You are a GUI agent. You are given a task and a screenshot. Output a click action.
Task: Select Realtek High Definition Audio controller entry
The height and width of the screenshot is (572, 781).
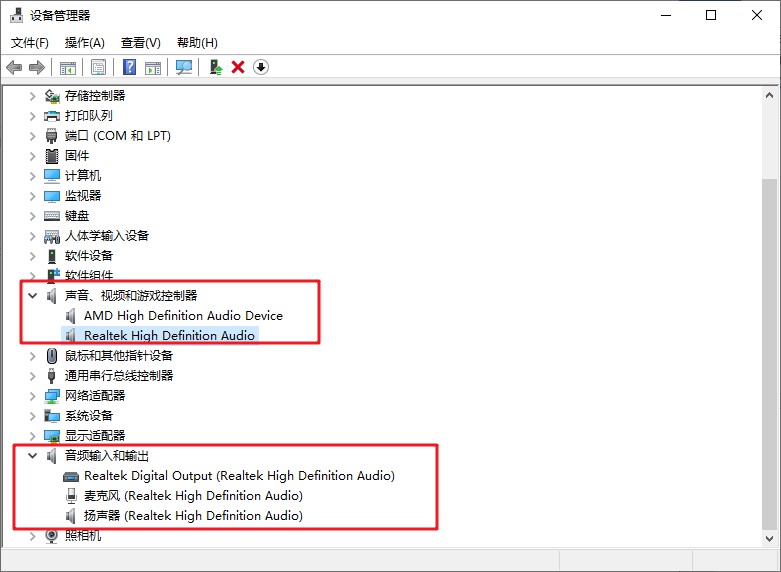(169, 336)
